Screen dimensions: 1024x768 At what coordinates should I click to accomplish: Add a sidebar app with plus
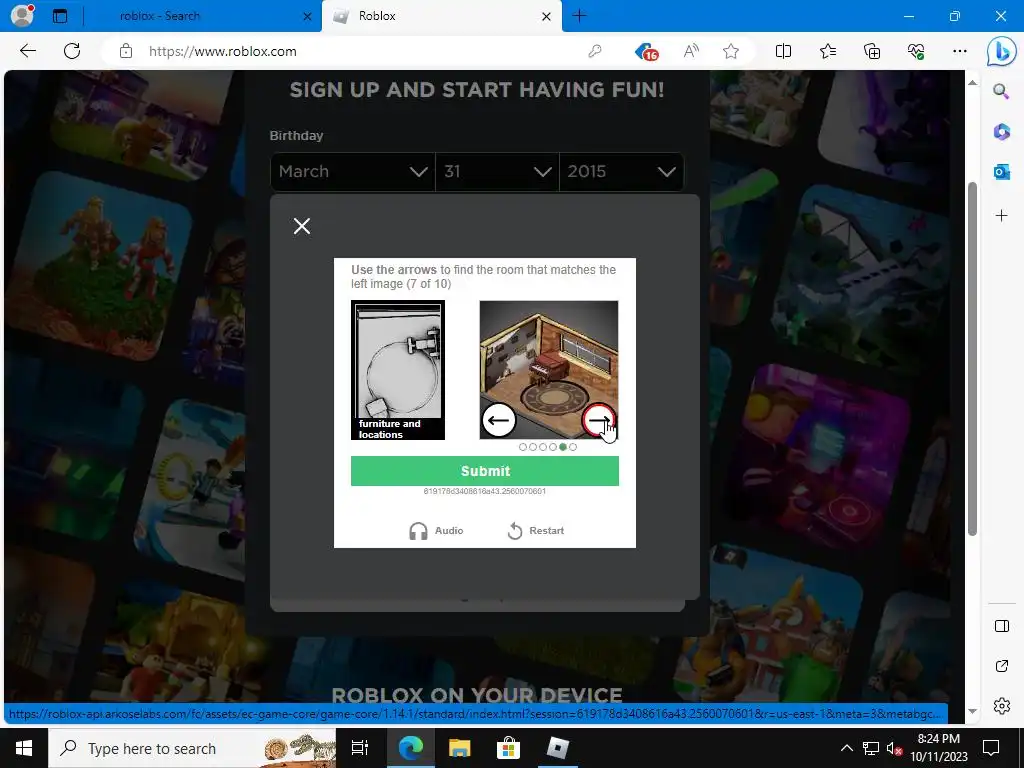pos(1001,216)
